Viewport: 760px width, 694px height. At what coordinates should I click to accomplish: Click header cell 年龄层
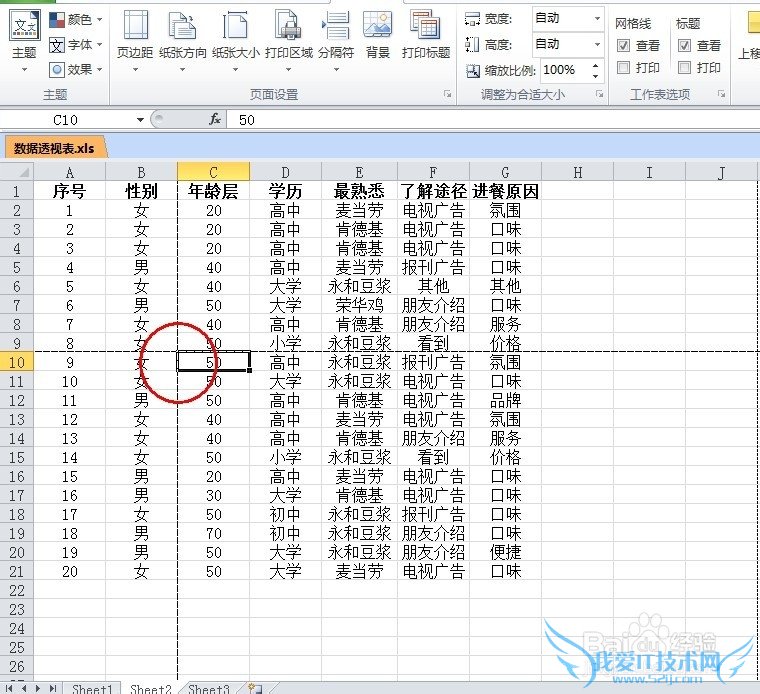pyautogui.click(x=213, y=191)
